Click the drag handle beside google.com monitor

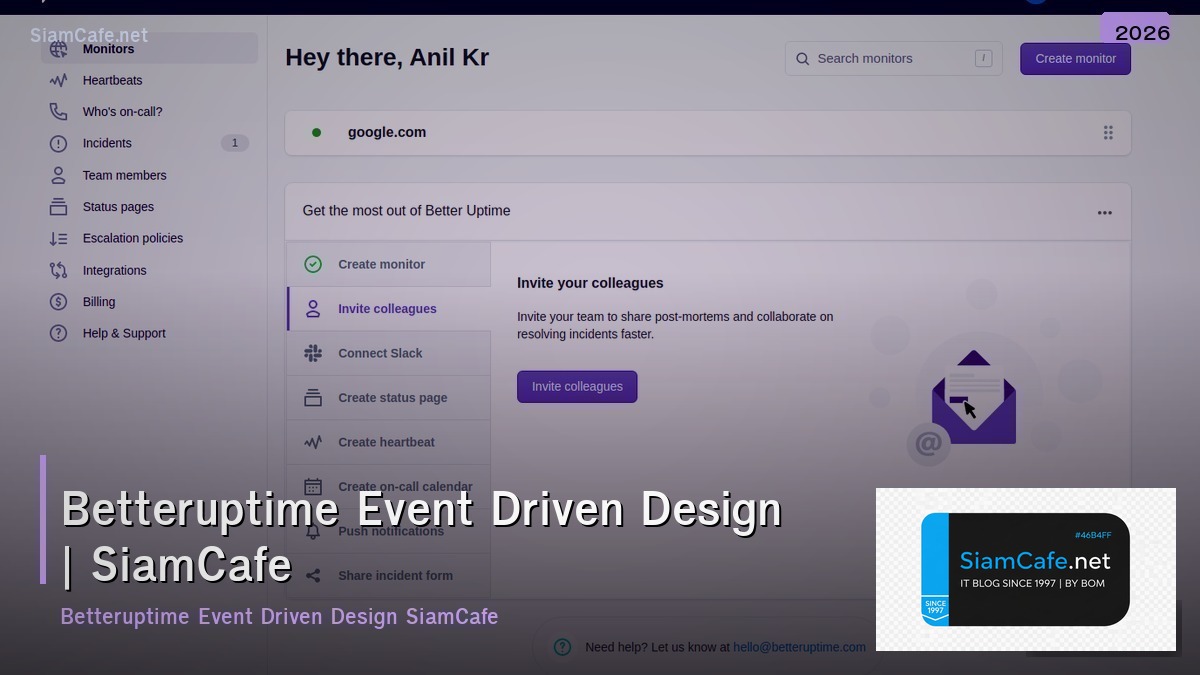1108,132
